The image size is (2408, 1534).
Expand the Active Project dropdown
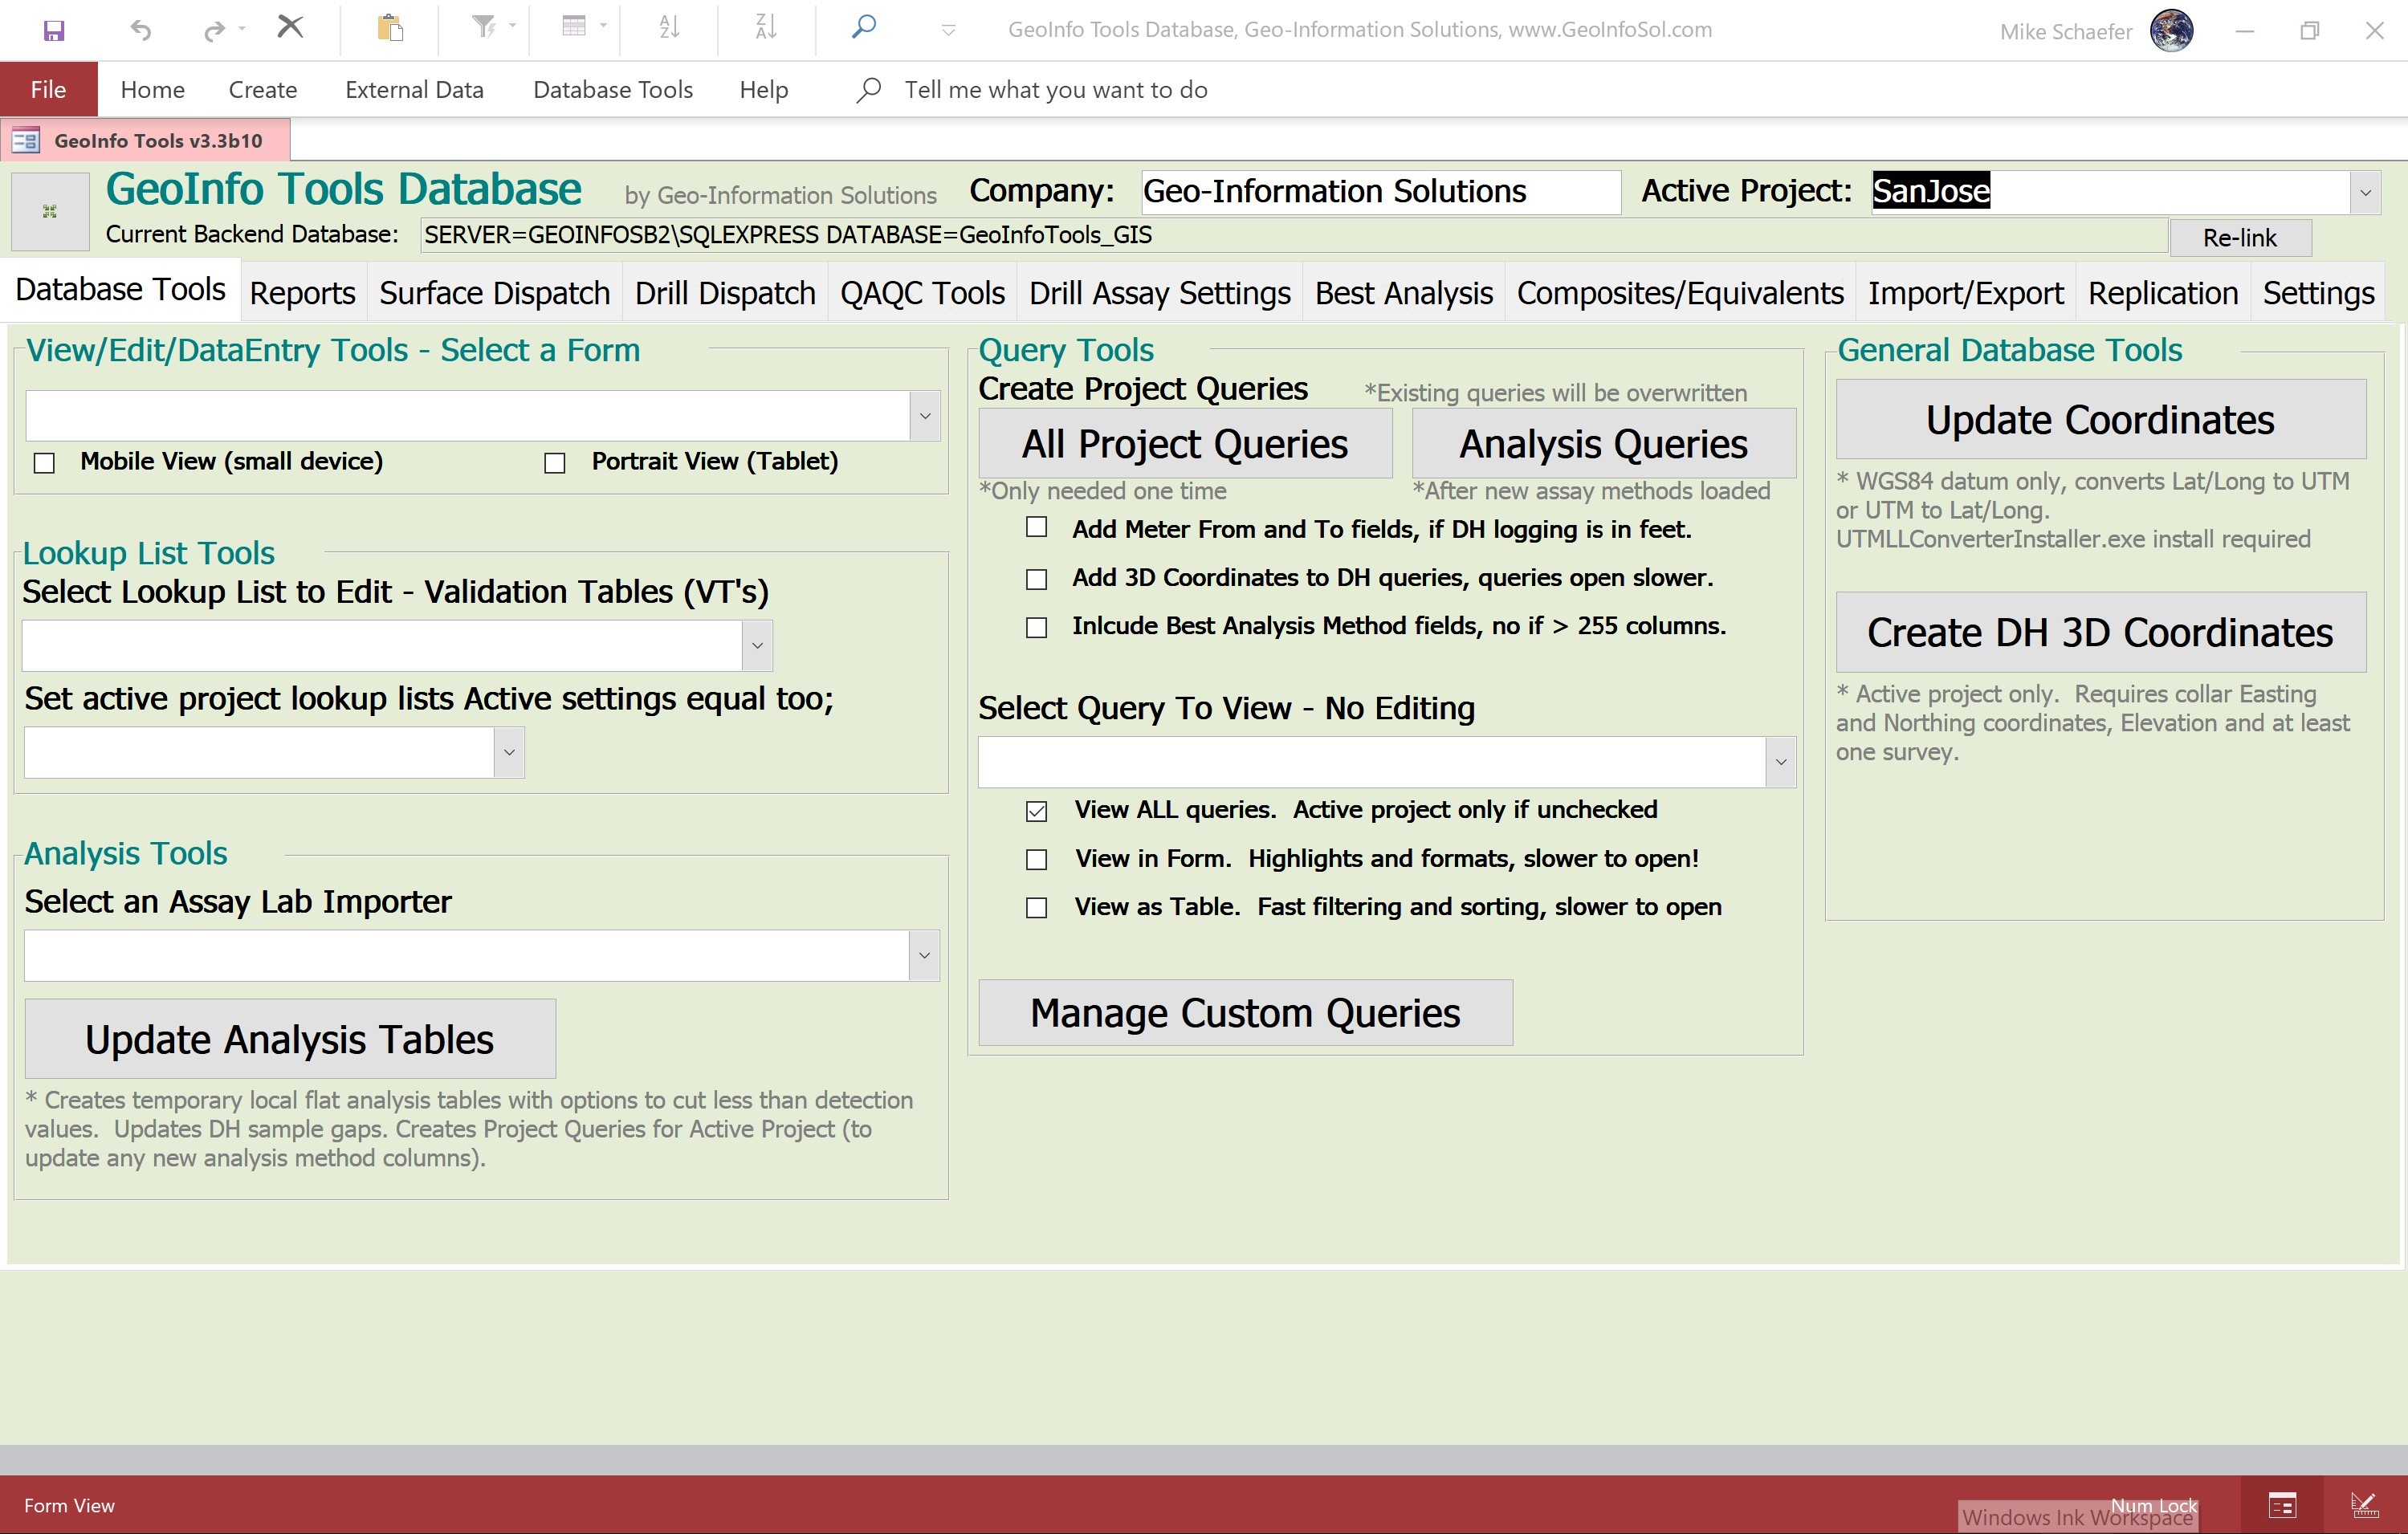(2365, 192)
